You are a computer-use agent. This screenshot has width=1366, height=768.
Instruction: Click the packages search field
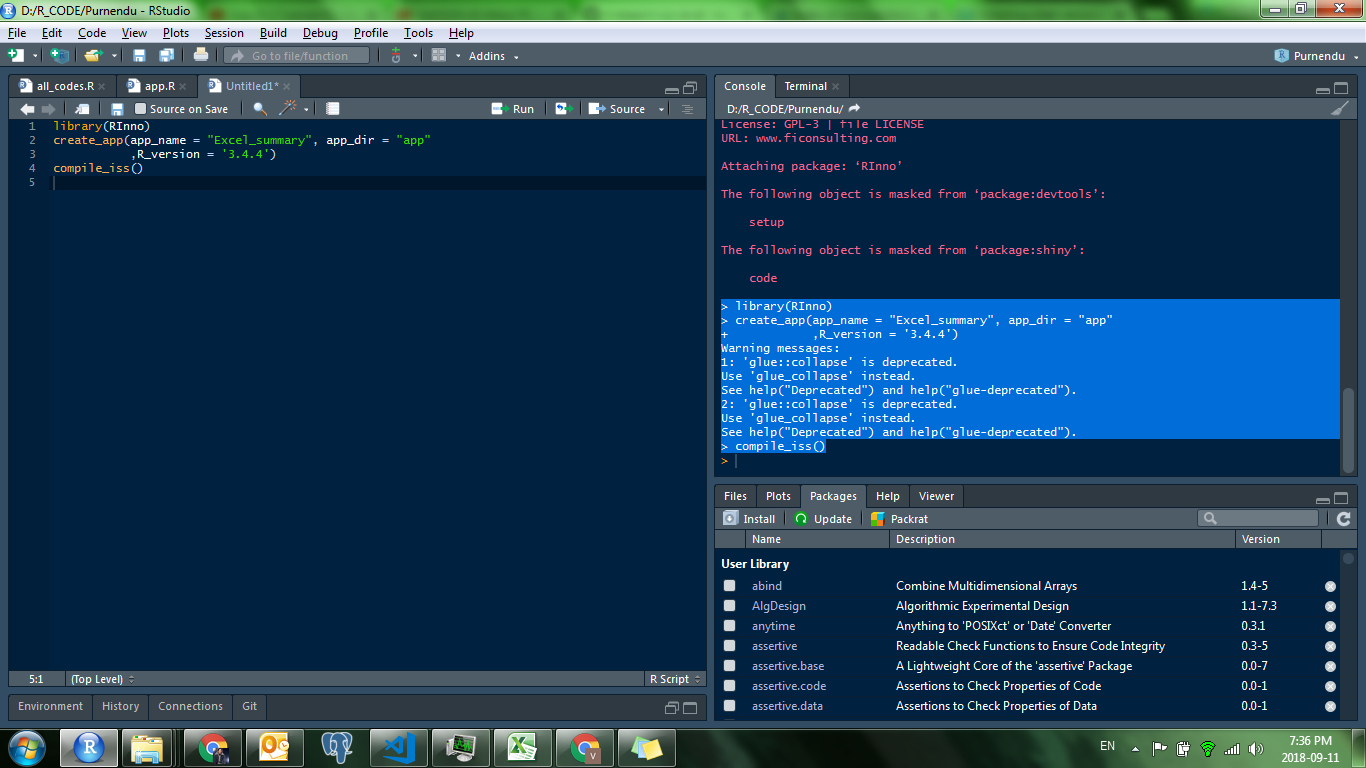[x=1258, y=518]
